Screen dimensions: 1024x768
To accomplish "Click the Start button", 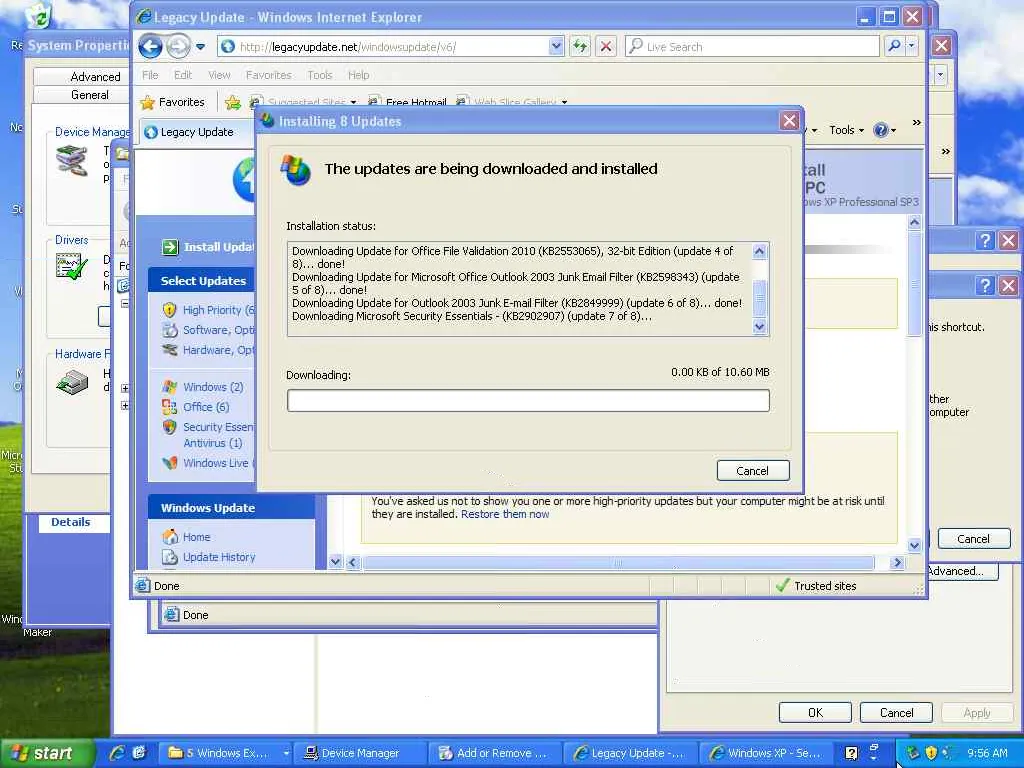I will 47,753.
